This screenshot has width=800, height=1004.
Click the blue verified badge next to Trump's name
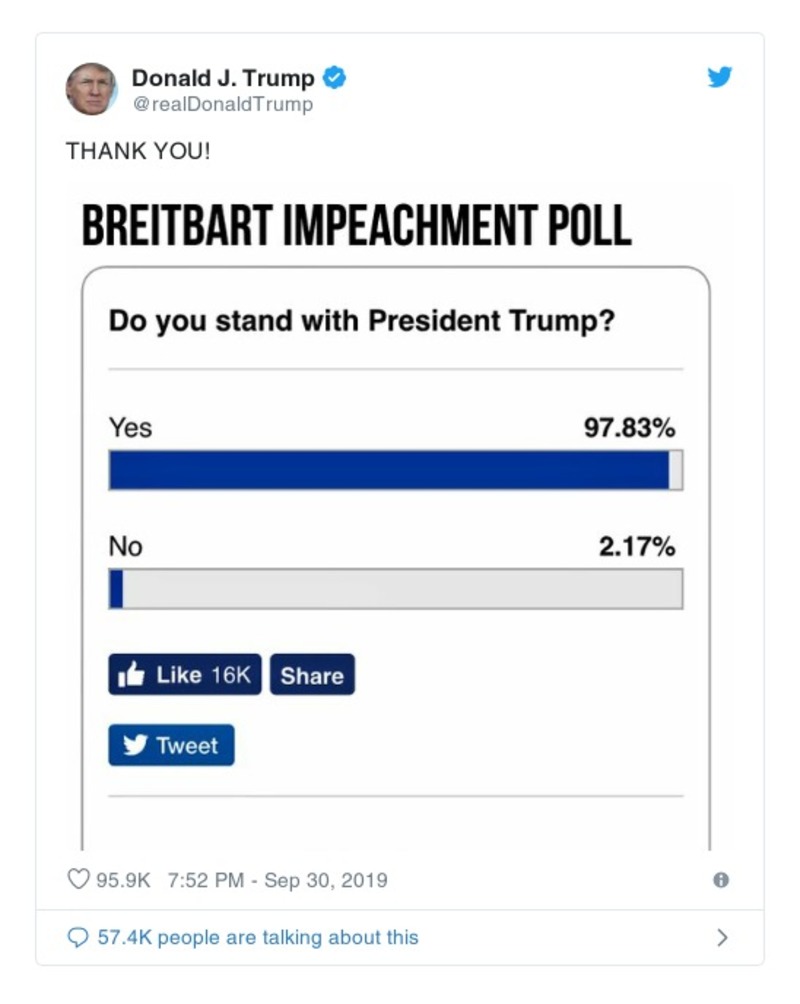click(332, 76)
